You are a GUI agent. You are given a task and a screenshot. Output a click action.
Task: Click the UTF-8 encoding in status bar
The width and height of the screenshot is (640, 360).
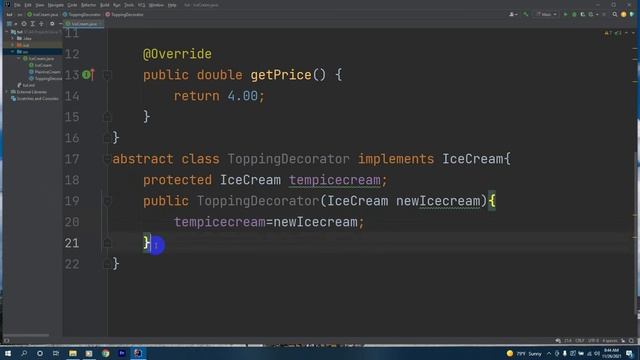[593, 340]
